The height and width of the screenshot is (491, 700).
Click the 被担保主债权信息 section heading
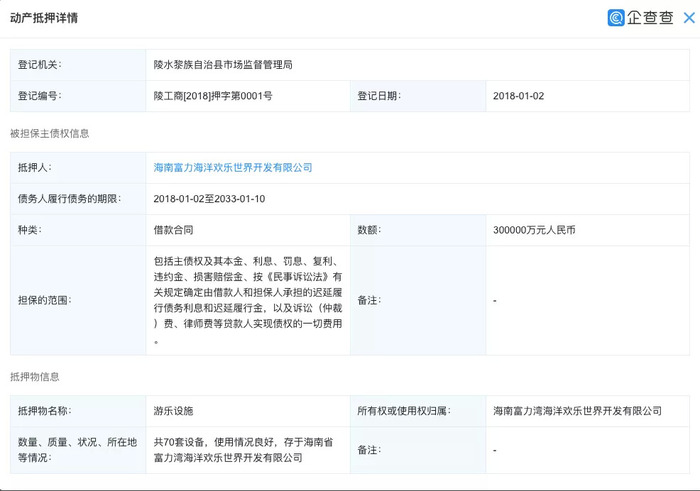[50, 133]
